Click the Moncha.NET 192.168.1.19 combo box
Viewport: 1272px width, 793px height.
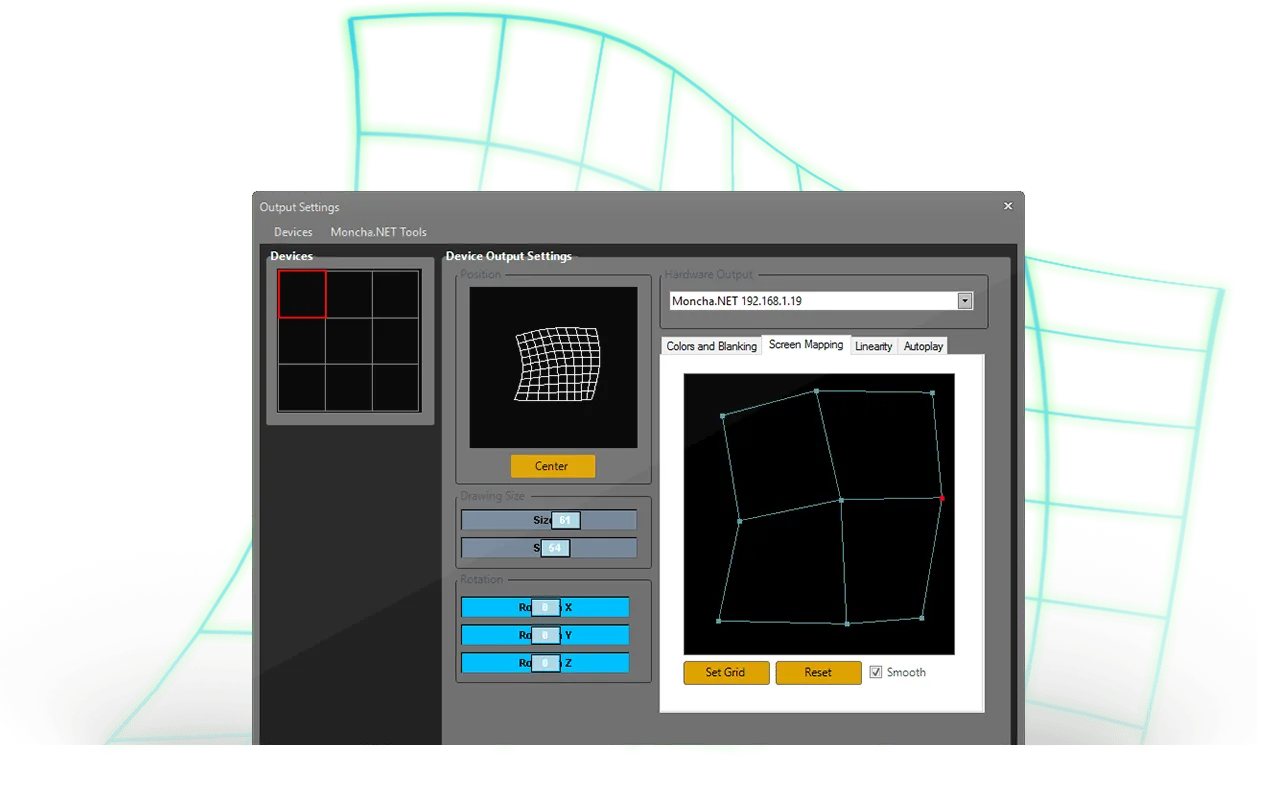click(821, 301)
